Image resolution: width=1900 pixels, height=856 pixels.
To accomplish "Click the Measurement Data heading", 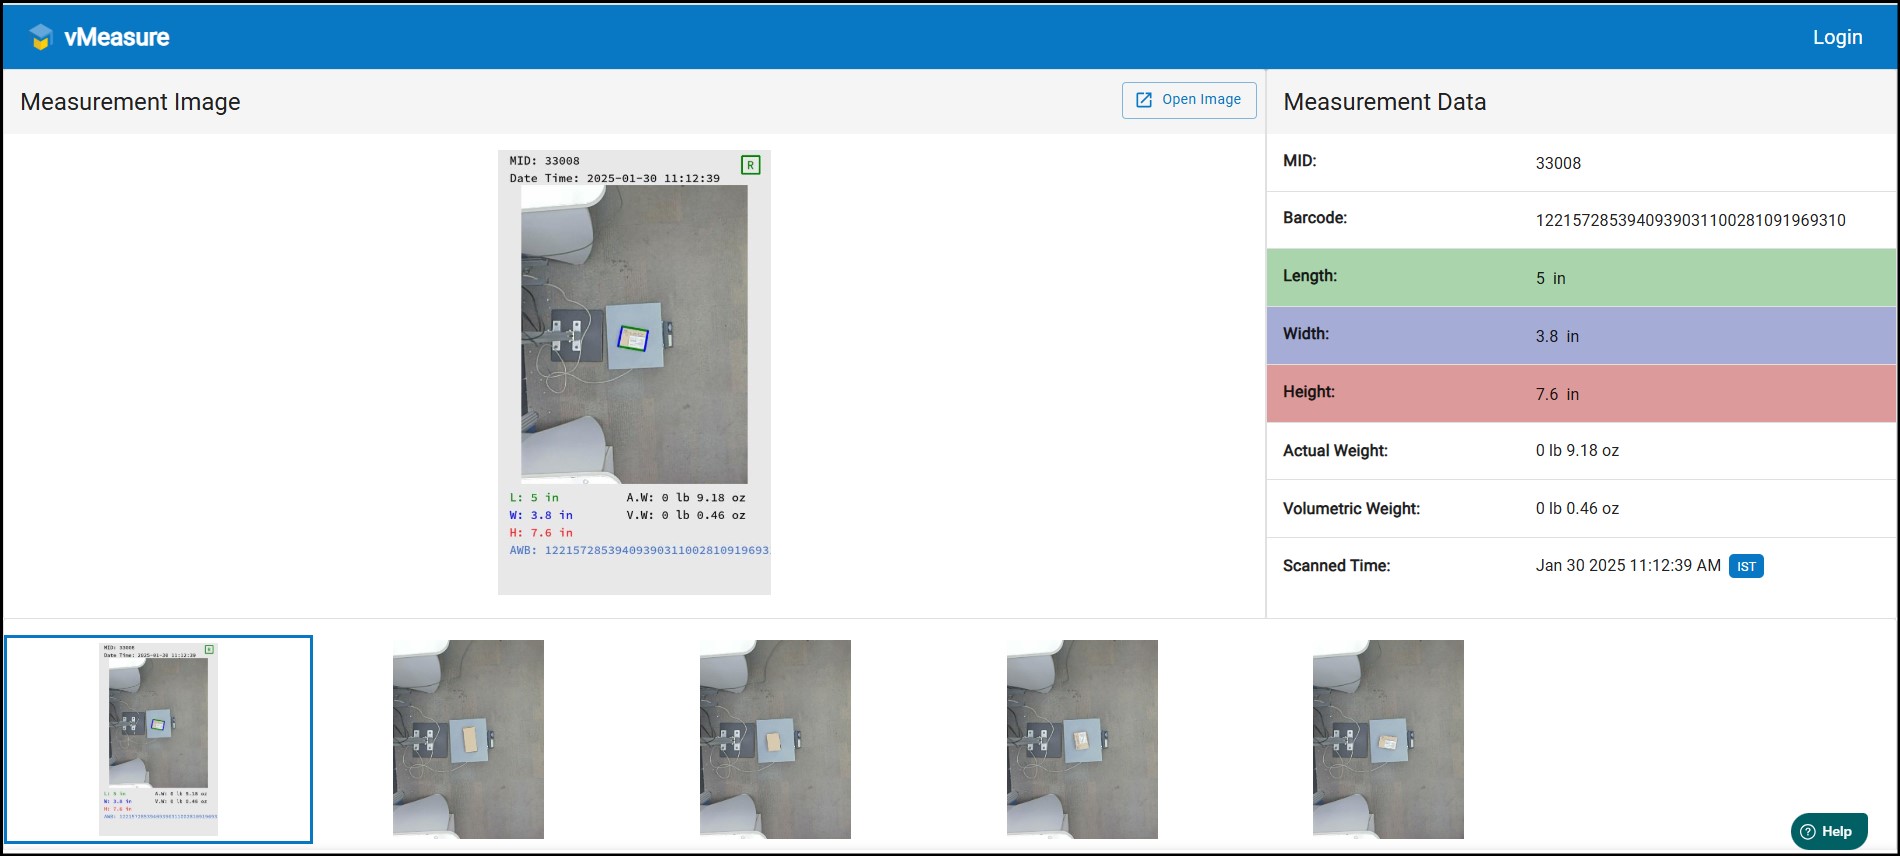I will [1384, 102].
